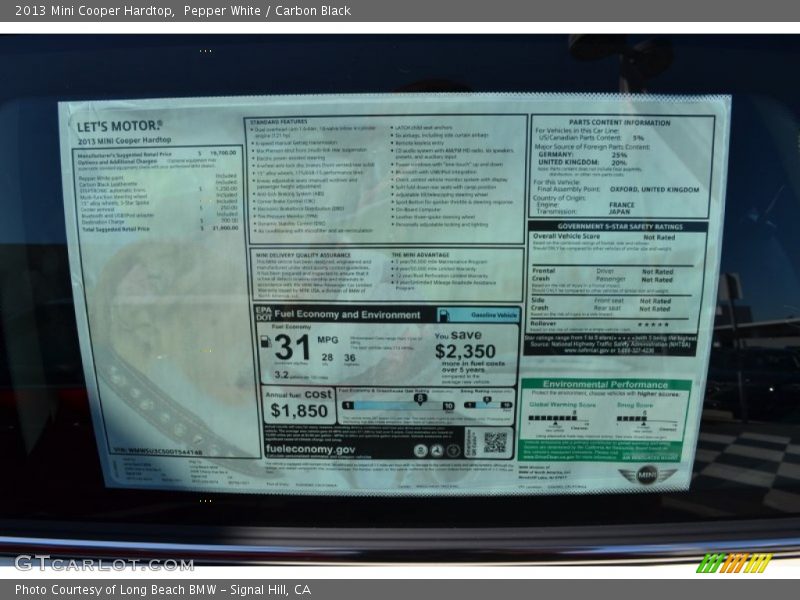Click the winged MINI logo on sticker
The width and height of the screenshot is (800, 600).
pyautogui.click(x=646, y=476)
